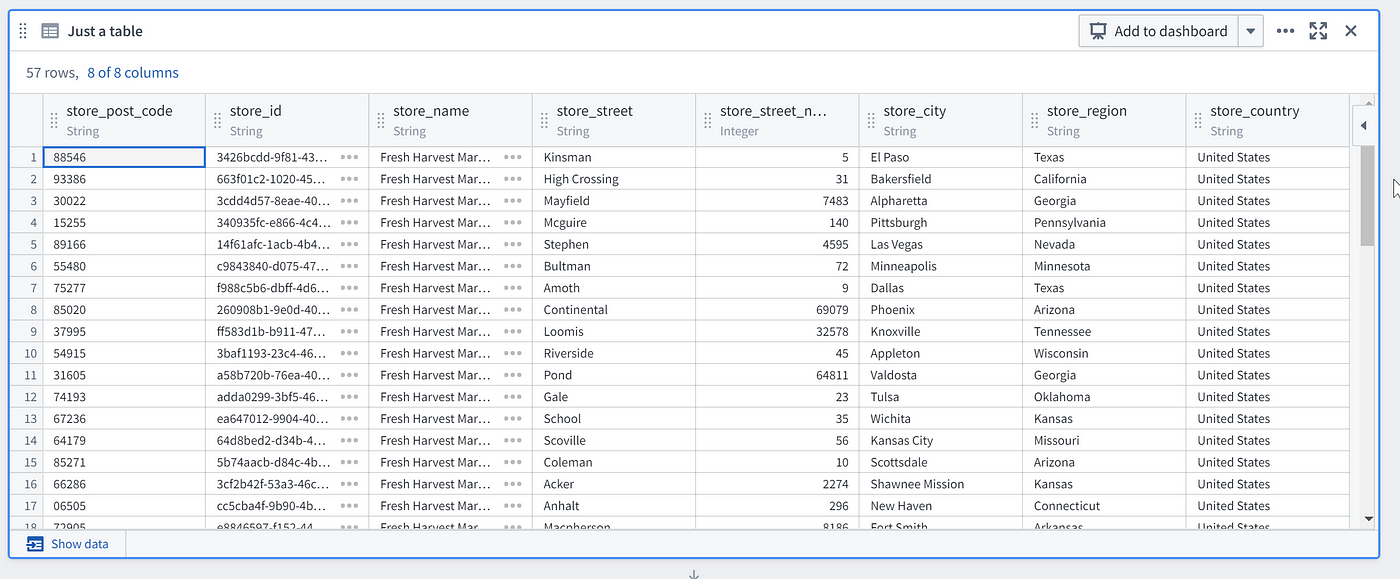Screen dimensions: 1400x579
Task: Select the Bakersfield city cell
Action: pos(941,179)
